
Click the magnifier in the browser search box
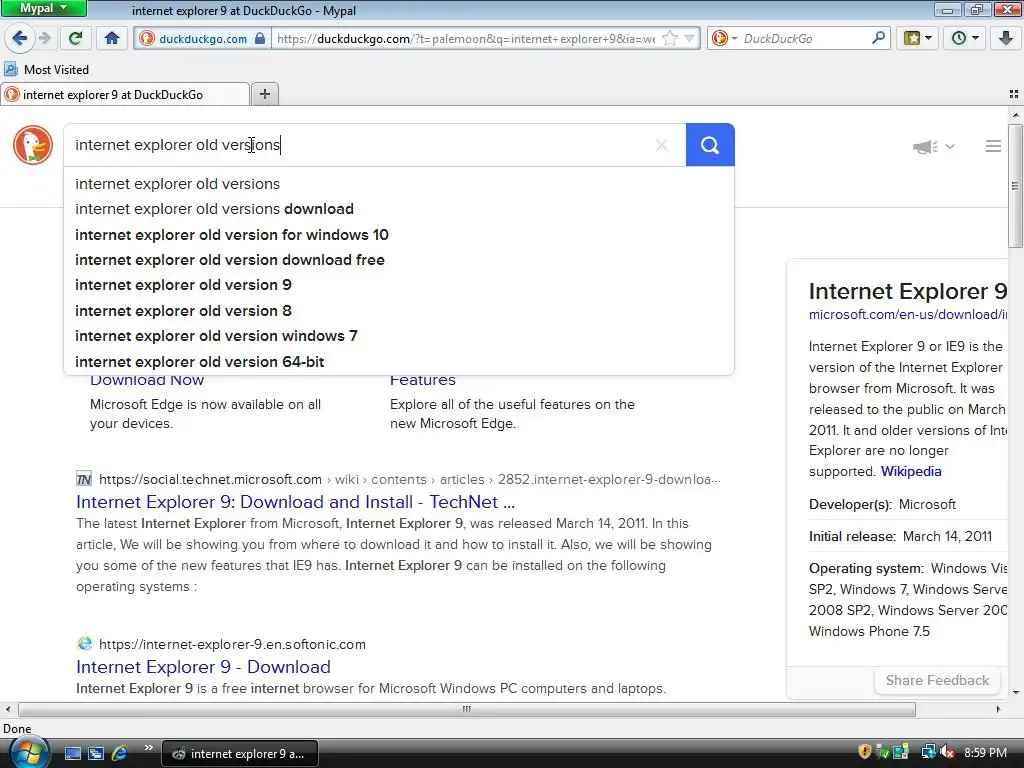tap(878, 38)
